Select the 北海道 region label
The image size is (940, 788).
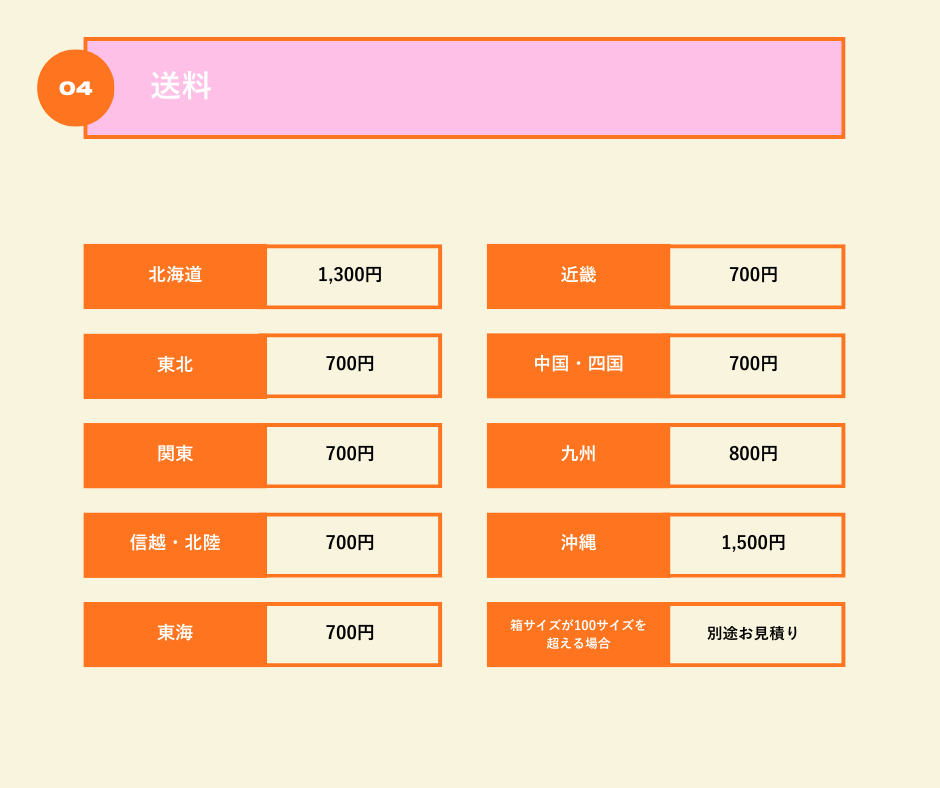coord(175,275)
